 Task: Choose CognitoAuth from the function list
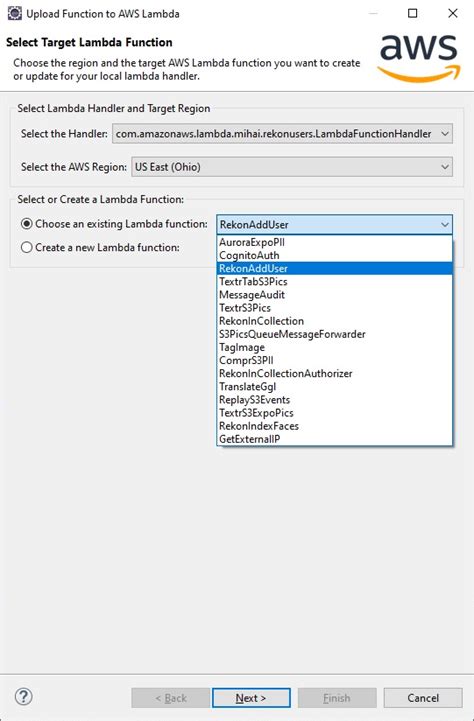click(x=335, y=255)
